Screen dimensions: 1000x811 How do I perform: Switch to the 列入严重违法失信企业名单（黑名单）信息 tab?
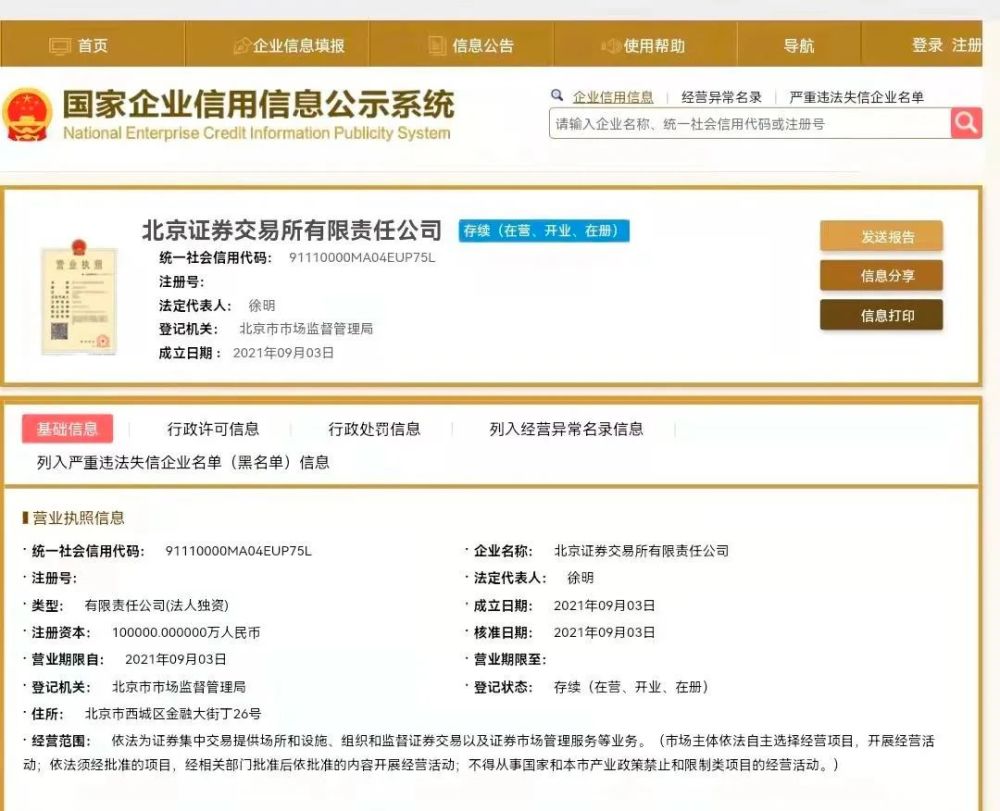(183, 462)
